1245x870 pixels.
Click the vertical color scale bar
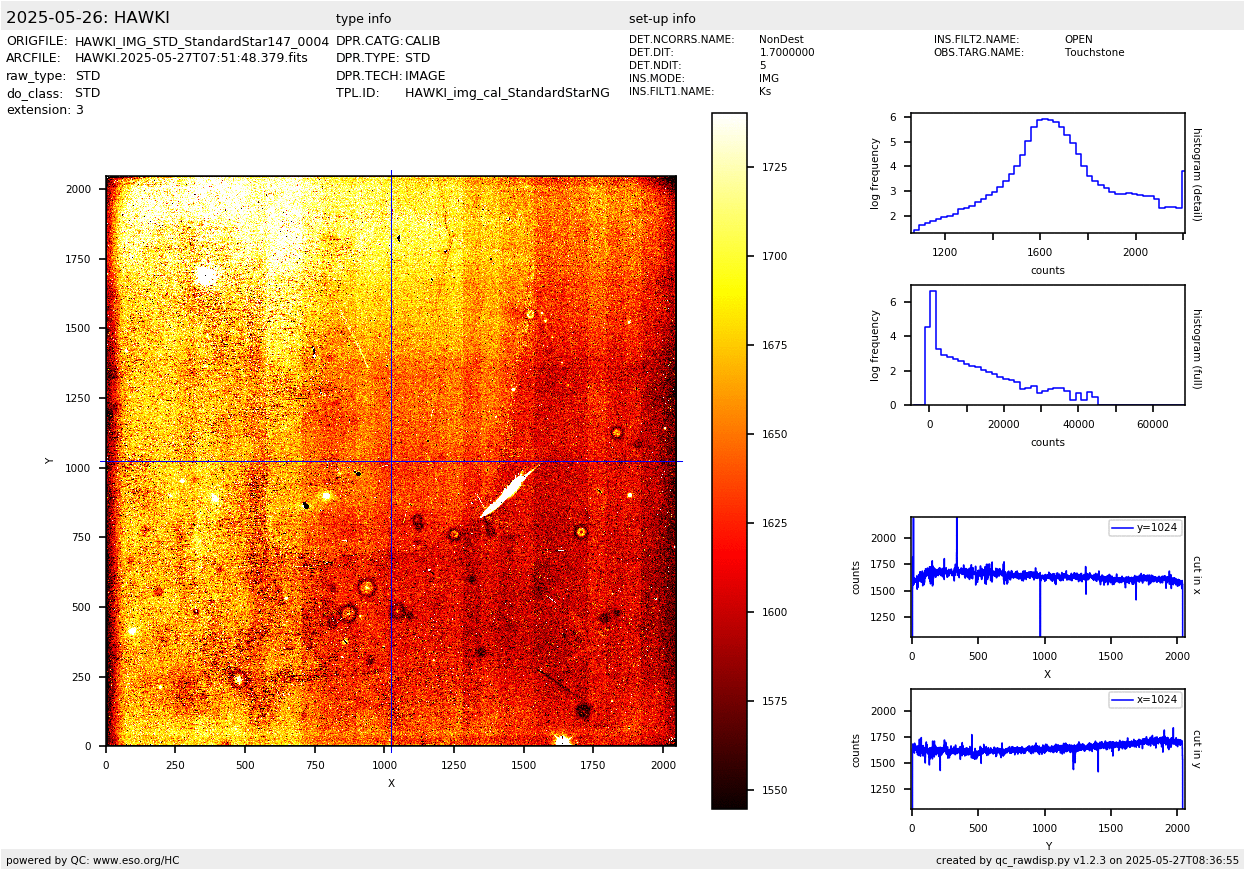point(729,460)
